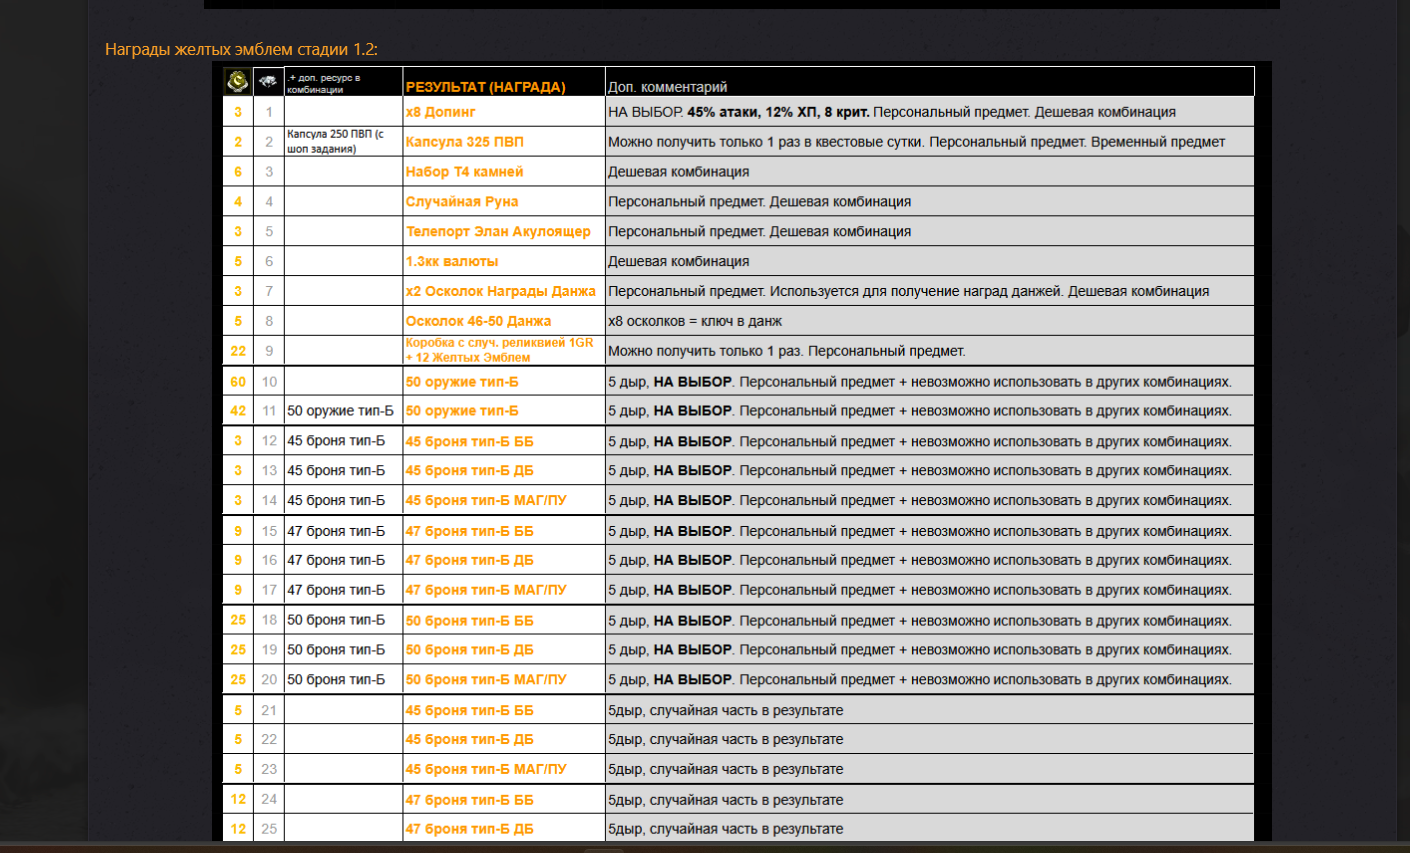Click the 'Капсула 325 ПВП' reward
The image size is (1410, 853).
(x=464, y=142)
